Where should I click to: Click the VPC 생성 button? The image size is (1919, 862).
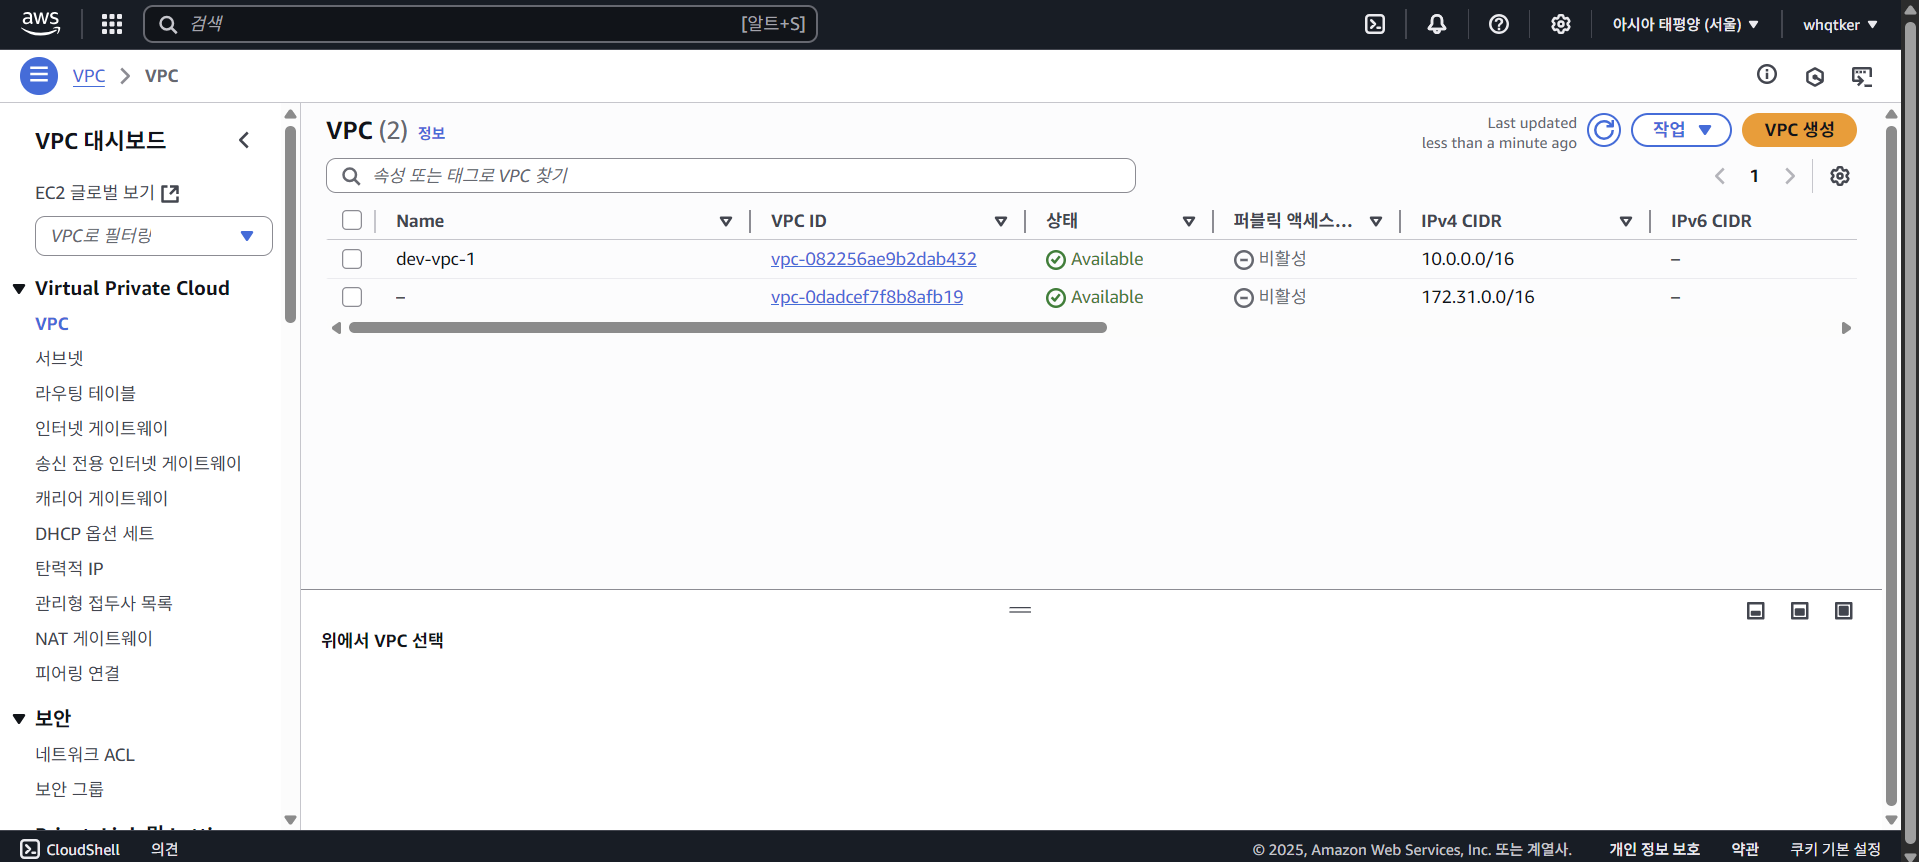(x=1799, y=130)
